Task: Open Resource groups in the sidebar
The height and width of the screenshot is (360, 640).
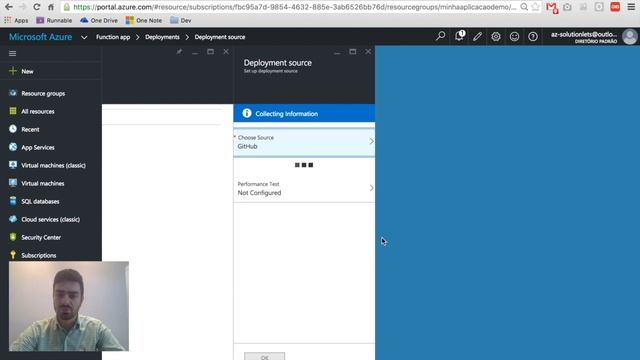Action: pos(43,93)
